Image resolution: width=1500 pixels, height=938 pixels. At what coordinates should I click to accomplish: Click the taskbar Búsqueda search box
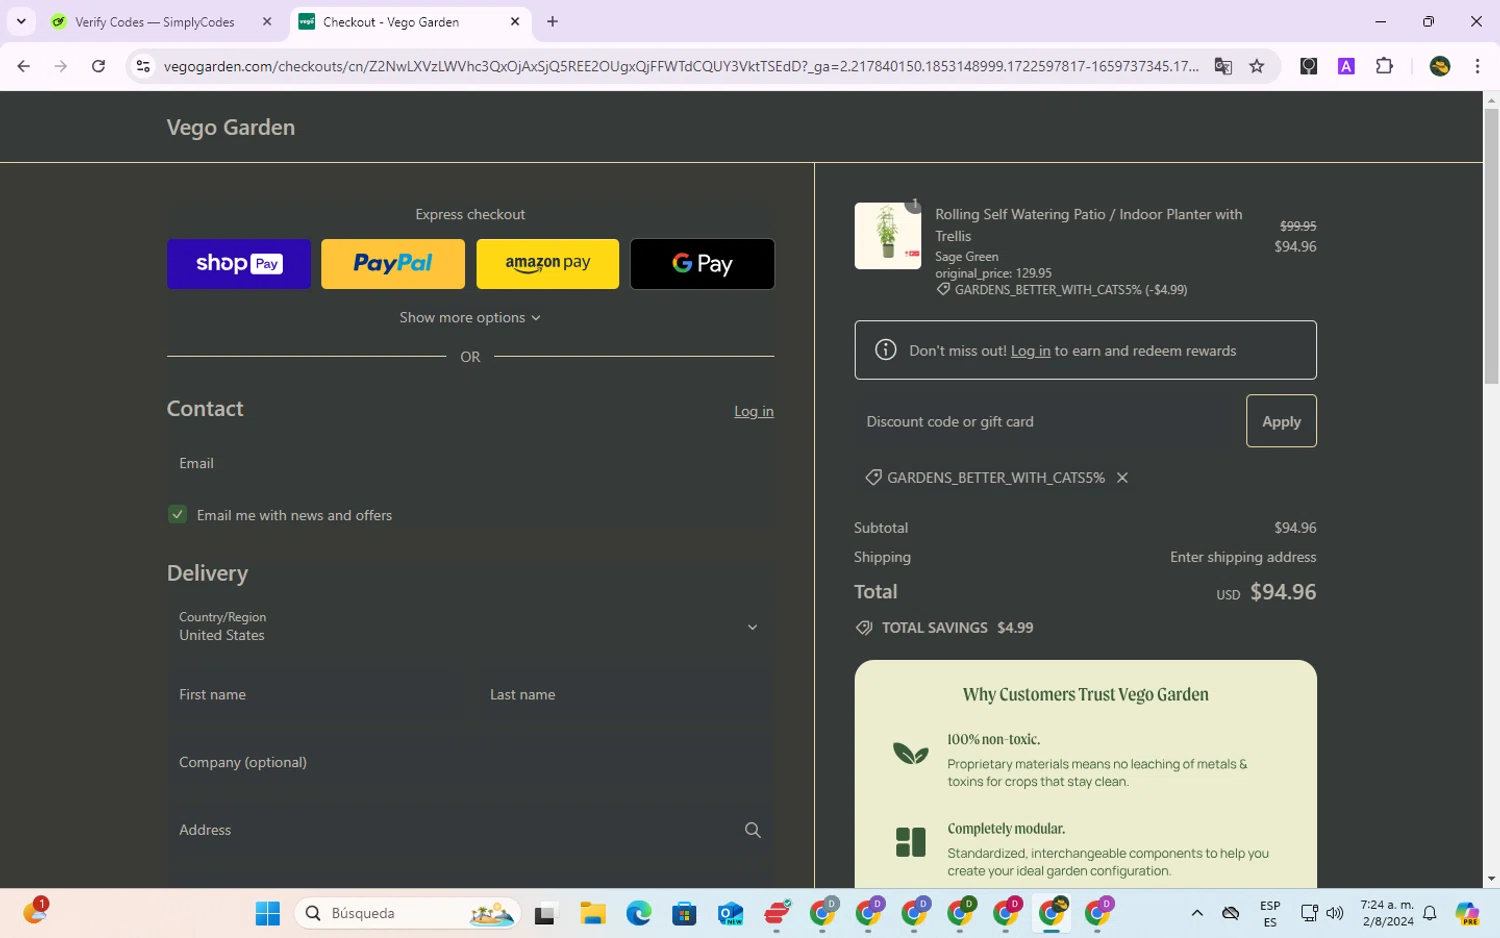click(x=407, y=913)
